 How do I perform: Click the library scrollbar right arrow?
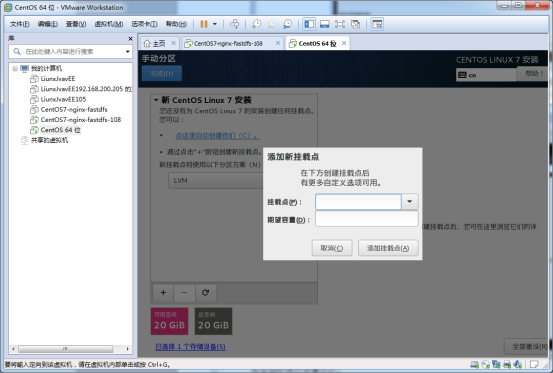point(127,349)
